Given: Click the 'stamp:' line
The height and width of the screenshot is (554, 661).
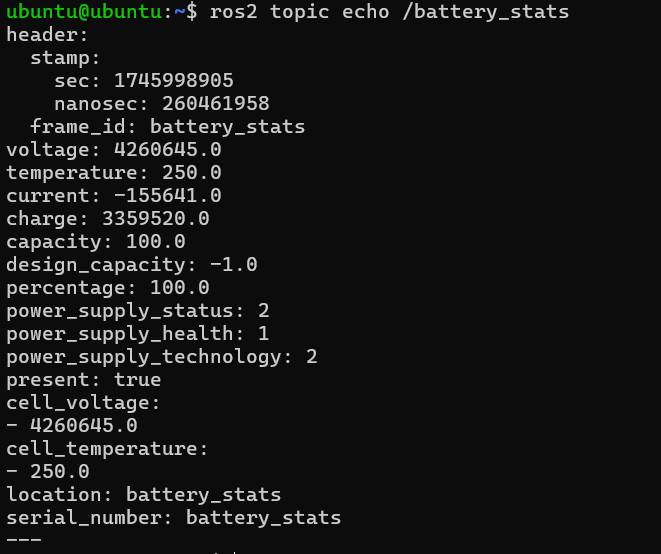Looking at the screenshot, I should [x=65, y=58].
